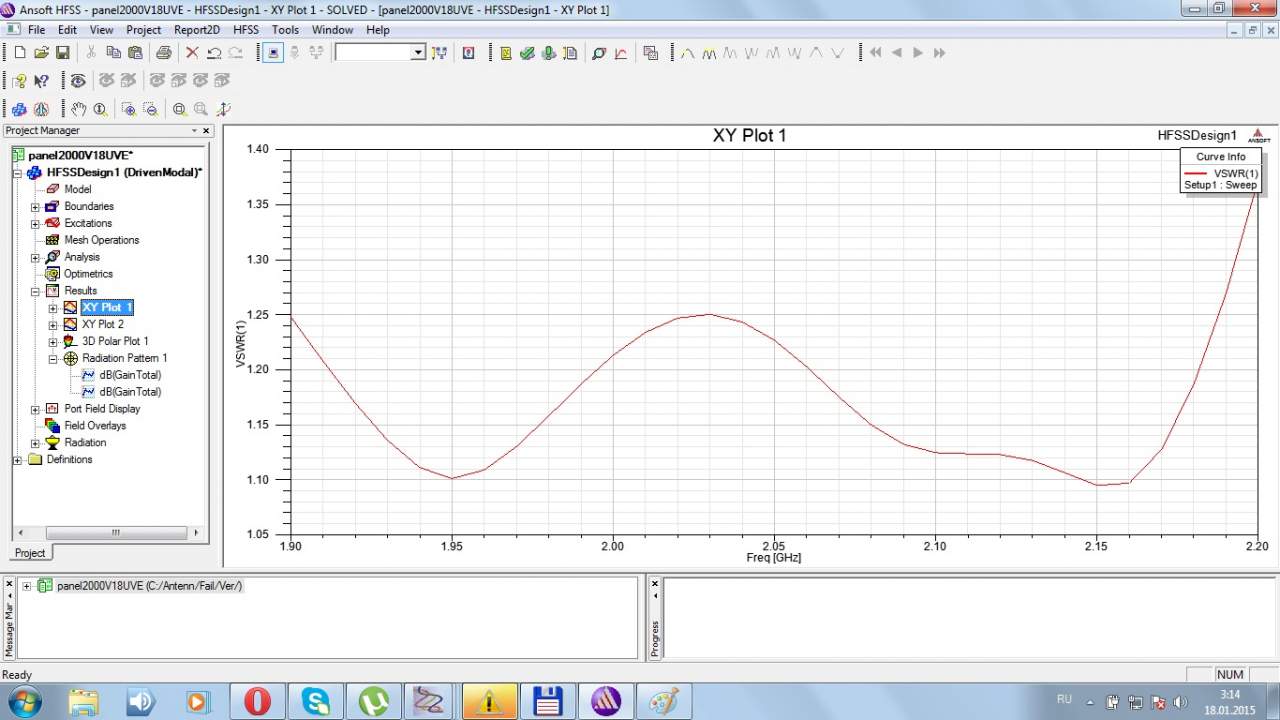This screenshot has width=1280, height=720.
Task: Select the Pan hand tool
Action: pyautogui.click(x=78, y=109)
